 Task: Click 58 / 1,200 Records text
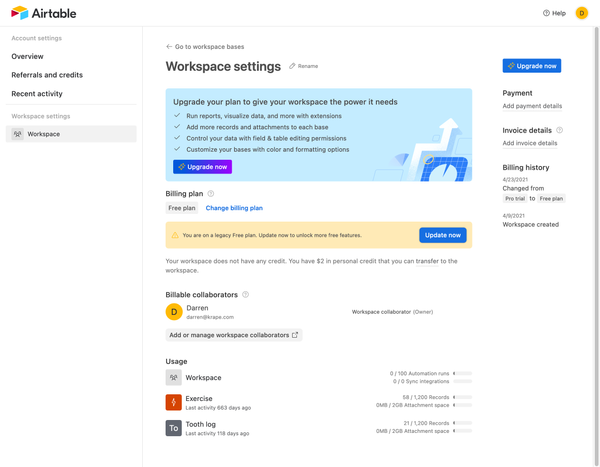click(426, 397)
